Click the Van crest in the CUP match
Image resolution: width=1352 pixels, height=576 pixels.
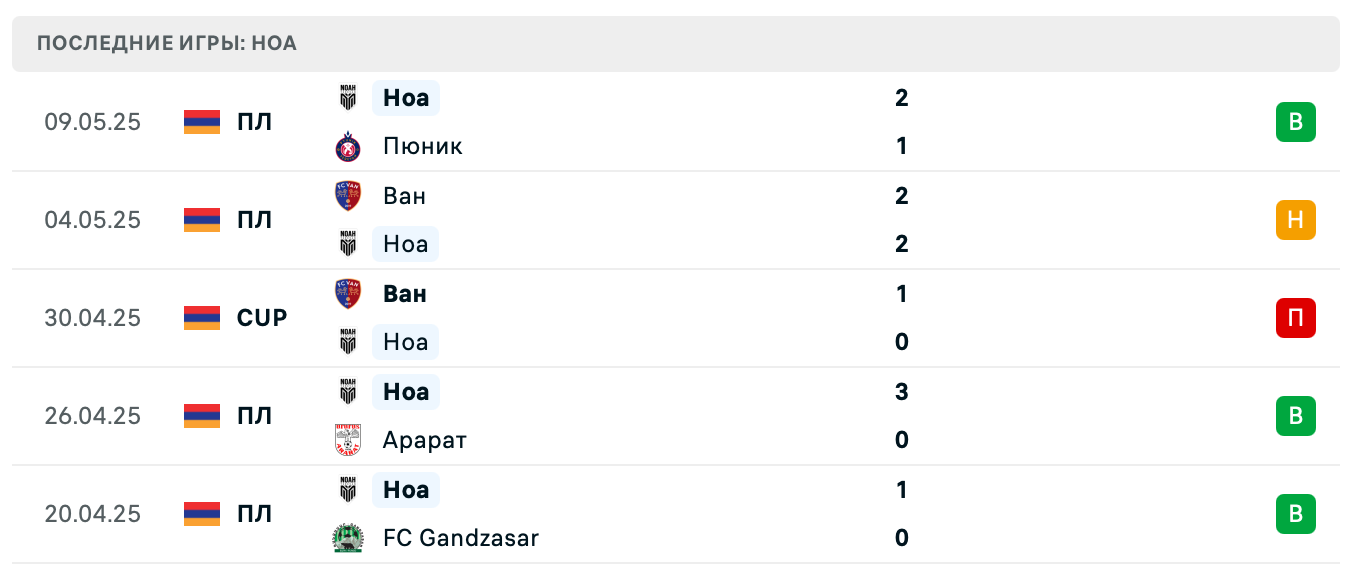tap(347, 294)
